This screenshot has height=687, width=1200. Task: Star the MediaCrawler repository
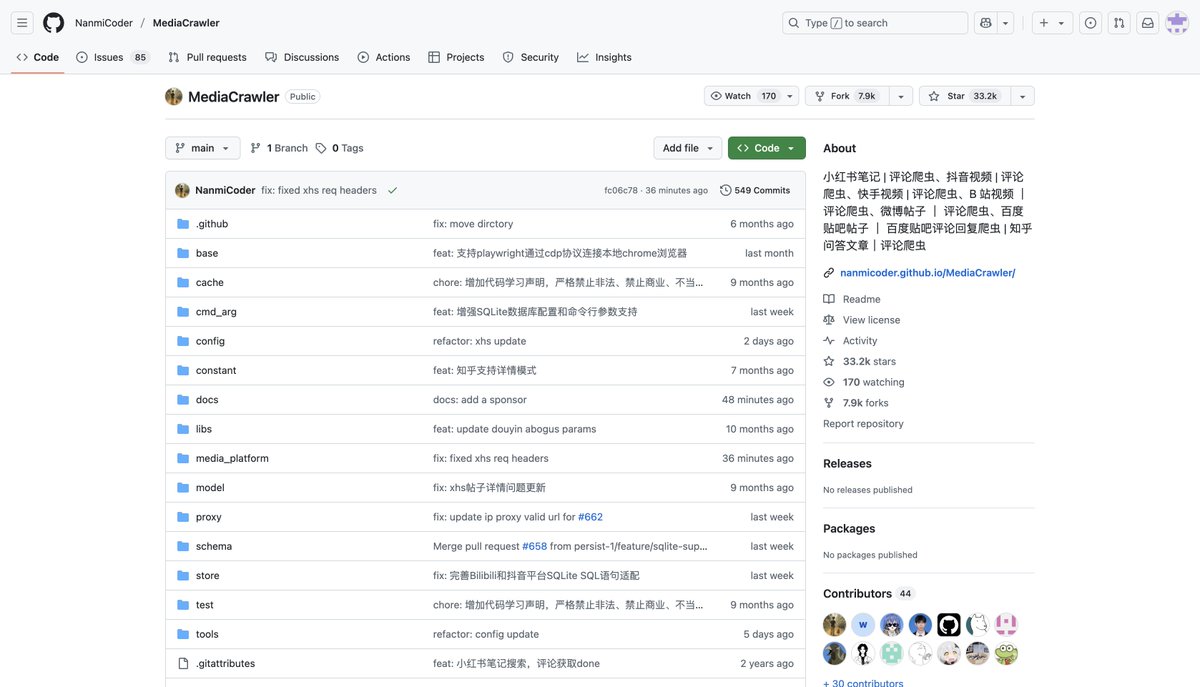pos(964,96)
